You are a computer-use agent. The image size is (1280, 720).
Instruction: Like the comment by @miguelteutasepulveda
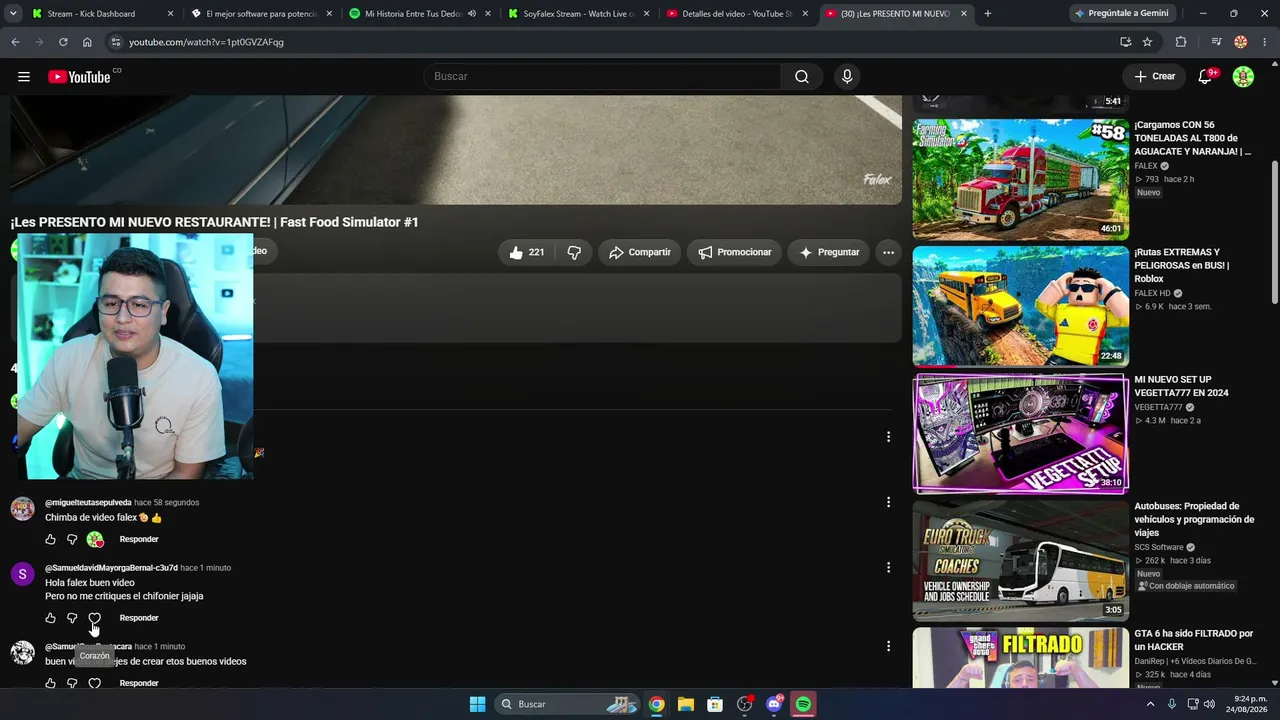pyautogui.click(x=51, y=539)
